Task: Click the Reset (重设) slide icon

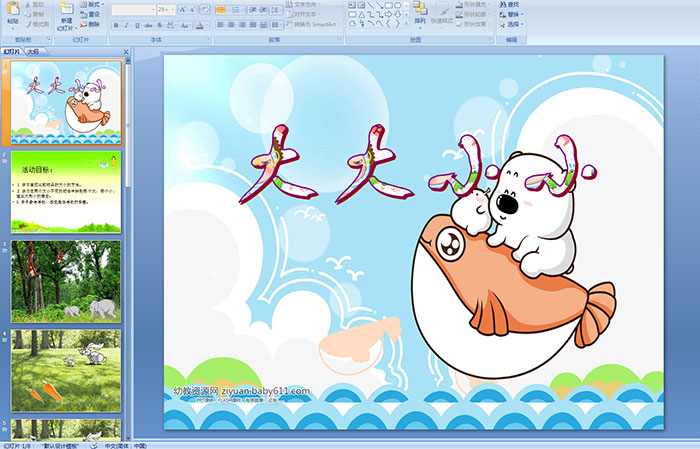Action: click(83, 15)
